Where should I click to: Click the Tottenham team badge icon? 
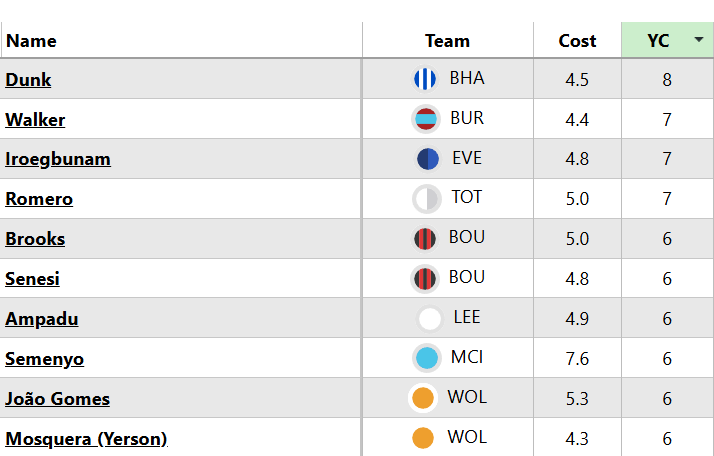coord(427,199)
